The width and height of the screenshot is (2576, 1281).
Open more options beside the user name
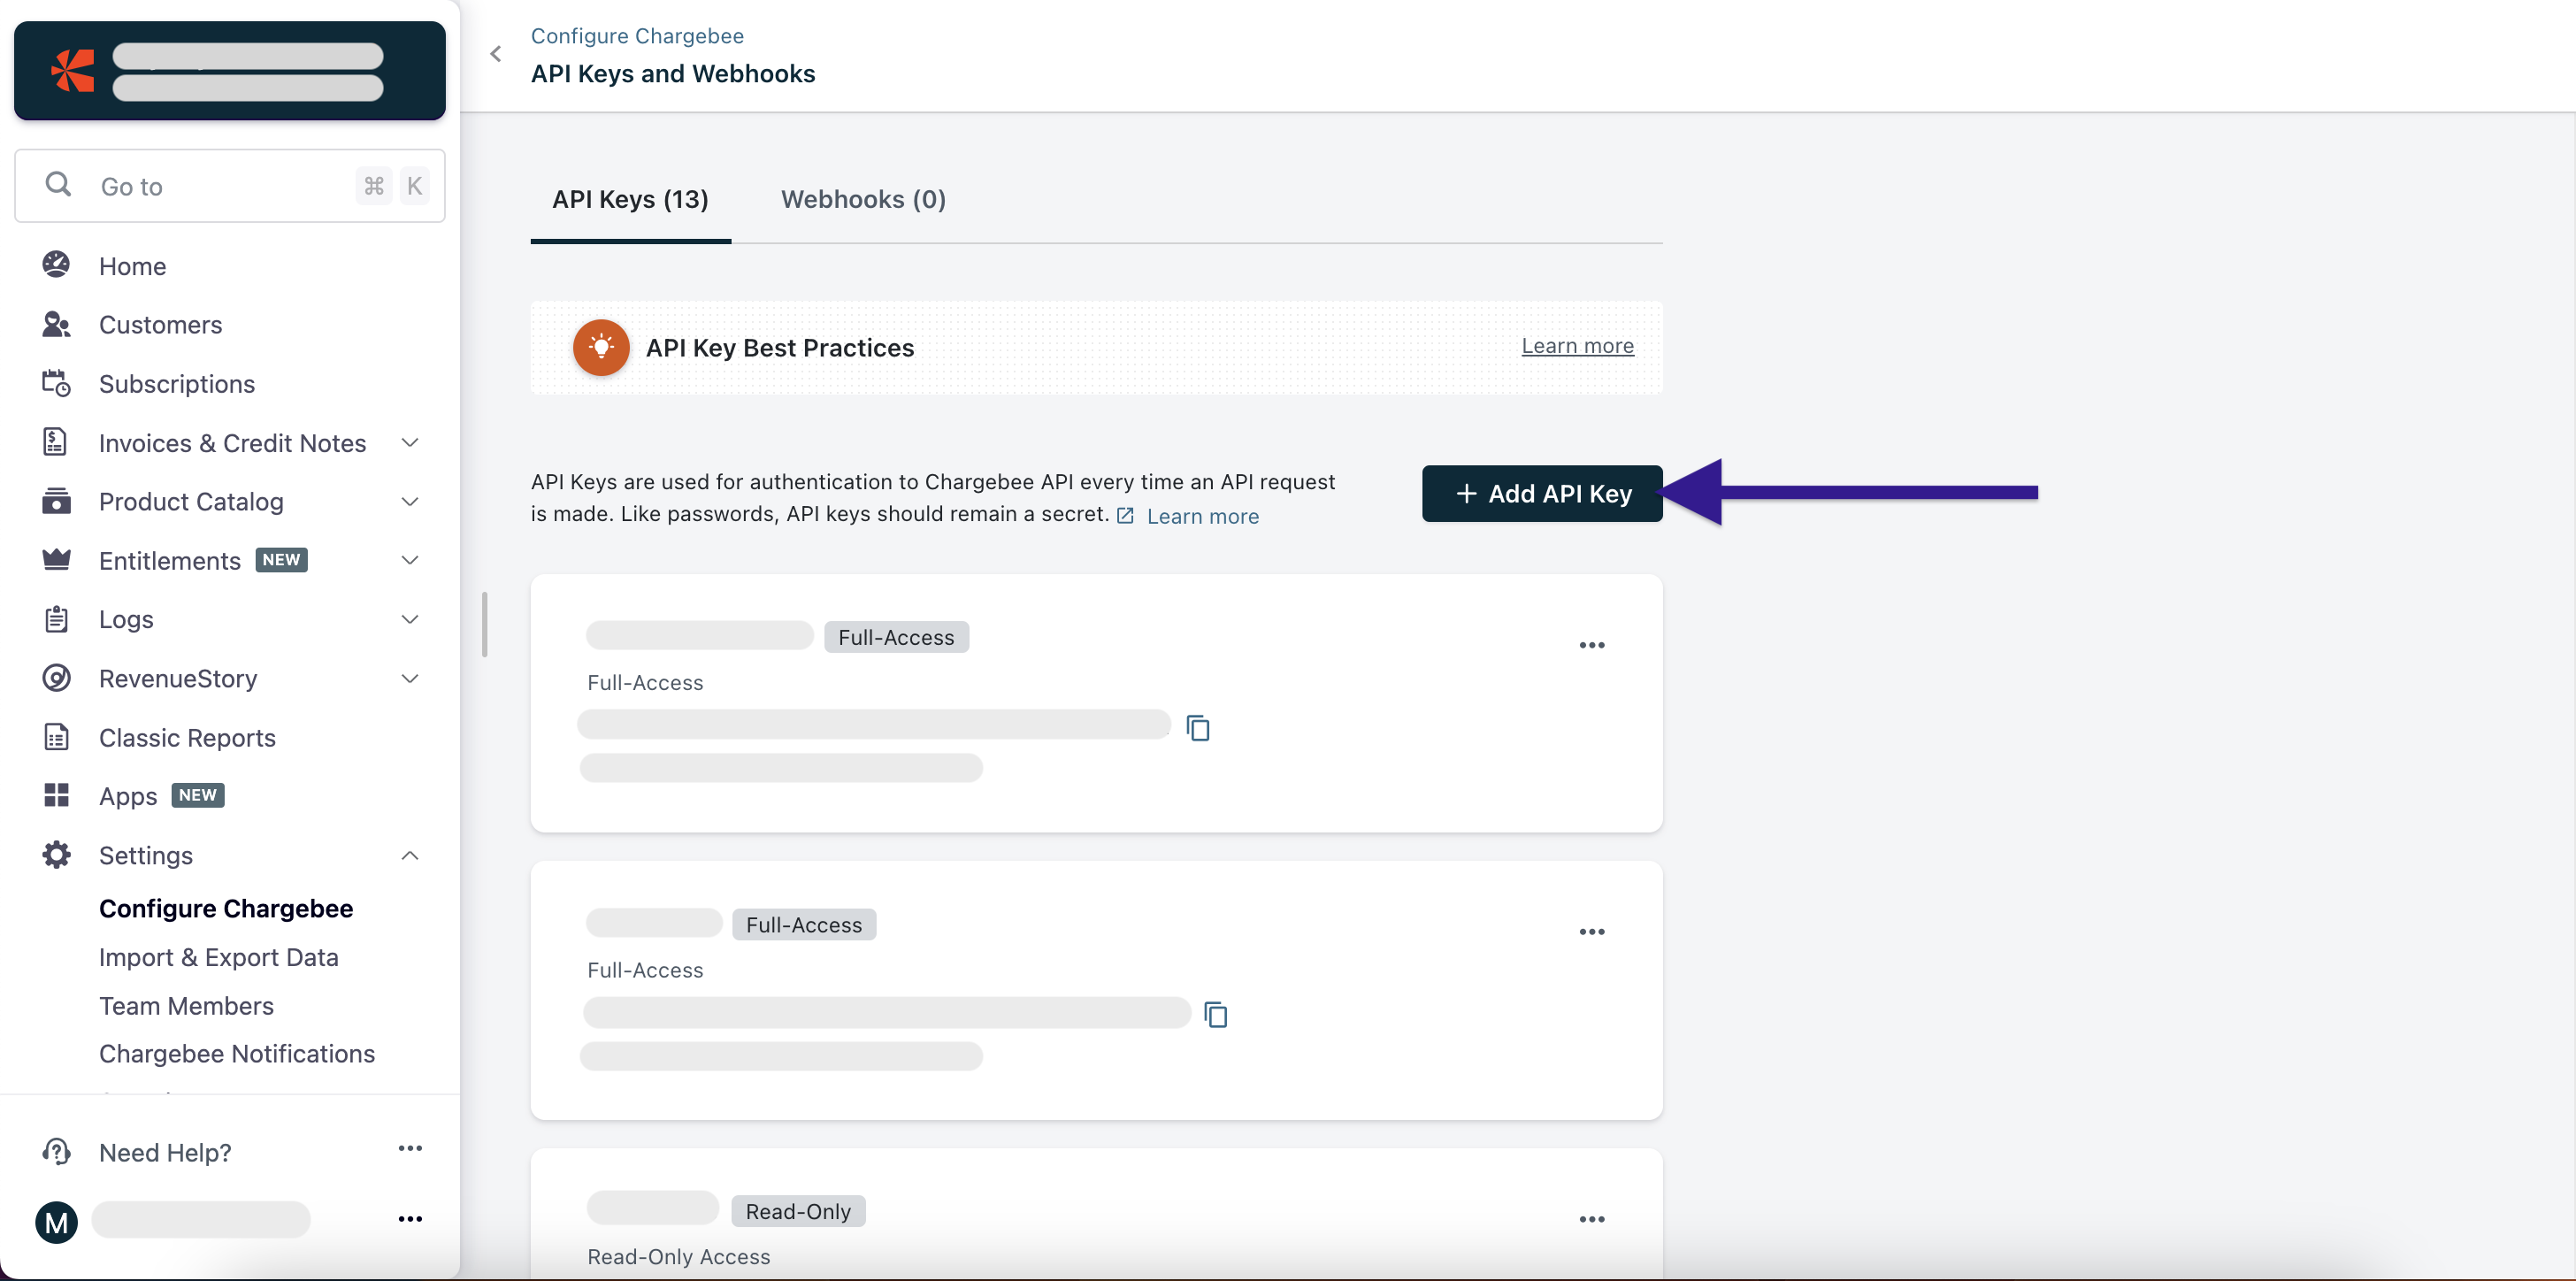coord(410,1219)
